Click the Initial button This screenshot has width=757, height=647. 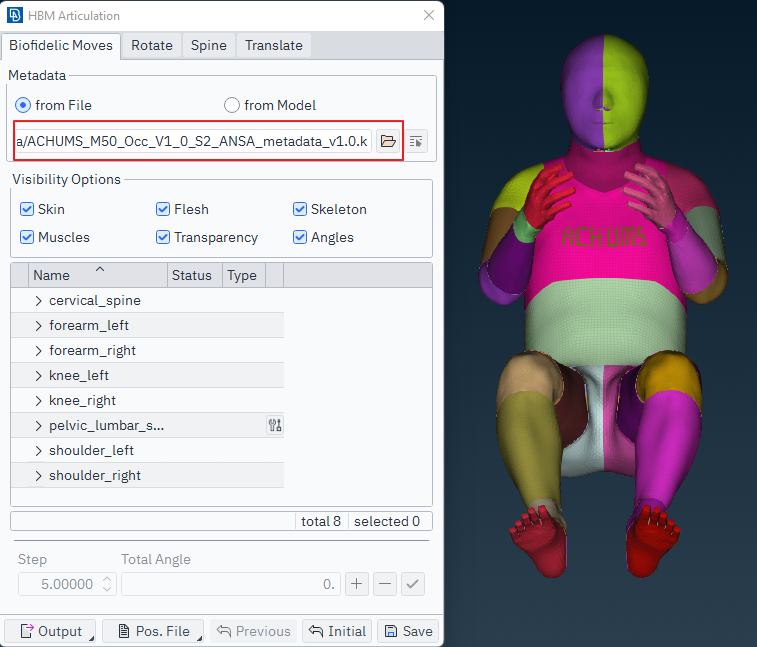[337, 631]
